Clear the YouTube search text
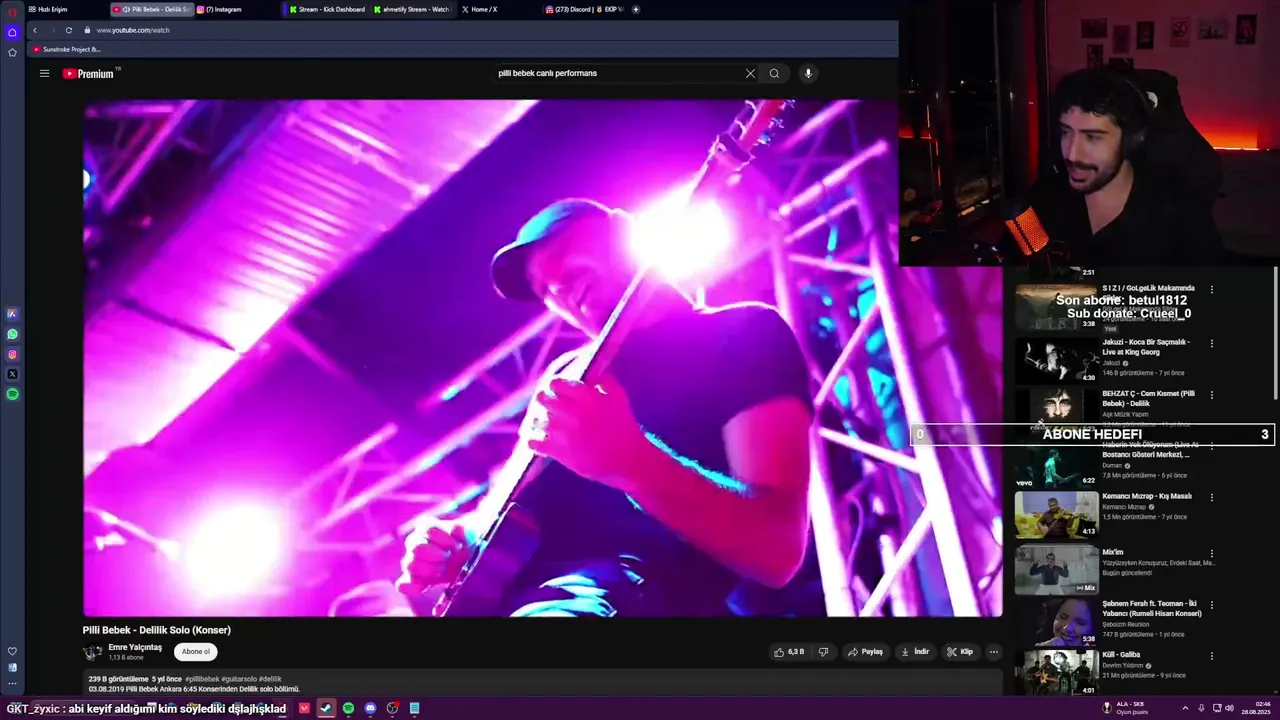The height and width of the screenshot is (720, 1280). pyautogui.click(x=750, y=73)
